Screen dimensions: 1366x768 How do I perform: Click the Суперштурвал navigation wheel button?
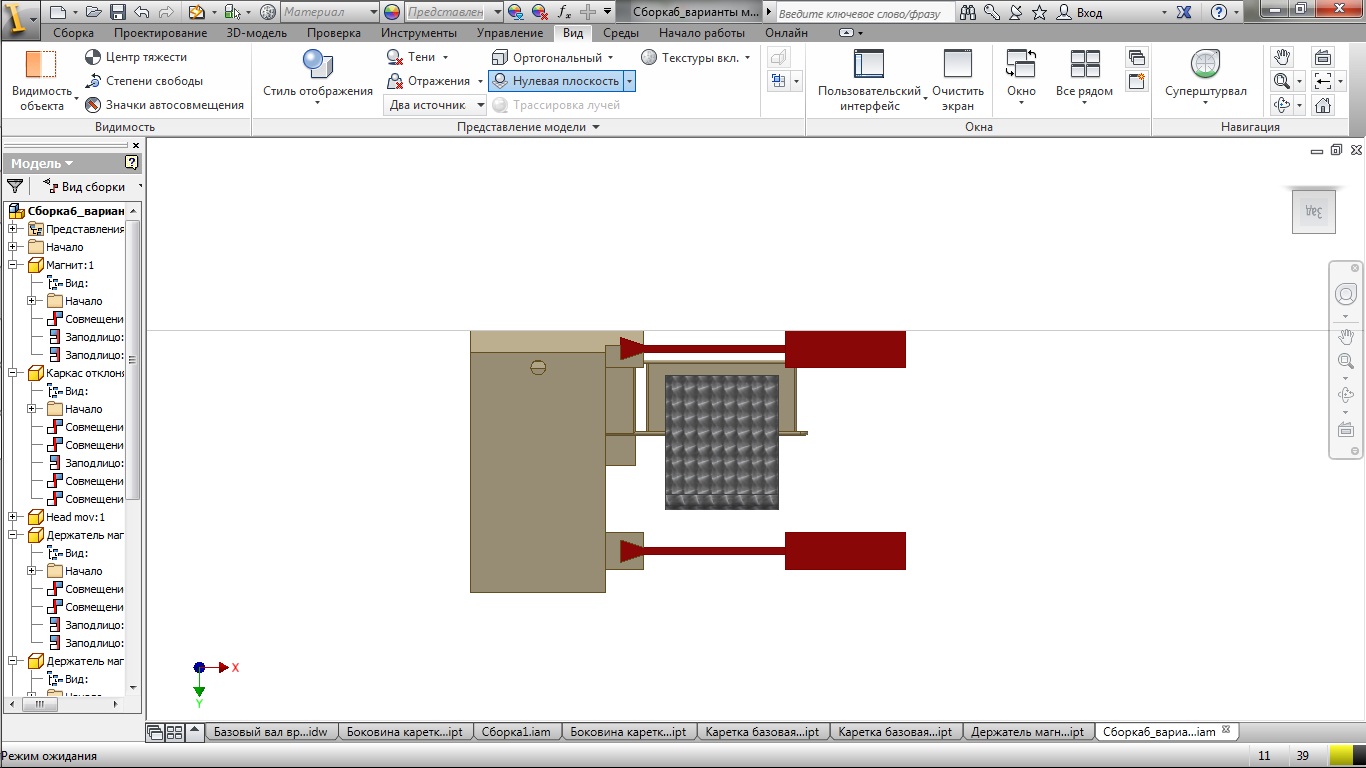(1205, 80)
